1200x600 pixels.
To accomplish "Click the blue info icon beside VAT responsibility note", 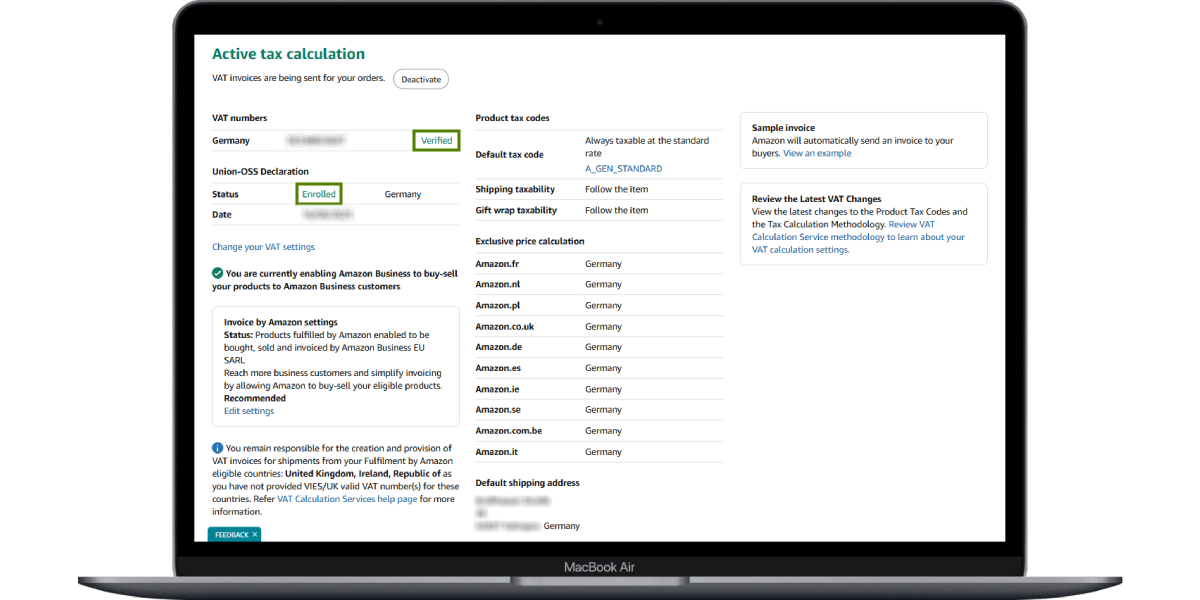I will [217, 448].
